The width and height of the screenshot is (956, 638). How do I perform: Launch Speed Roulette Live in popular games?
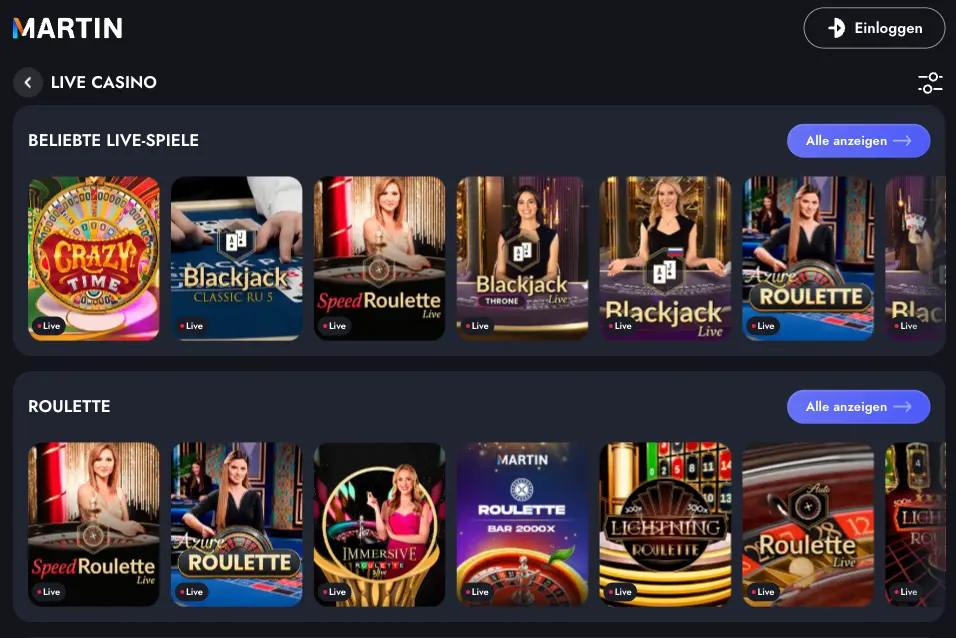tap(379, 258)
